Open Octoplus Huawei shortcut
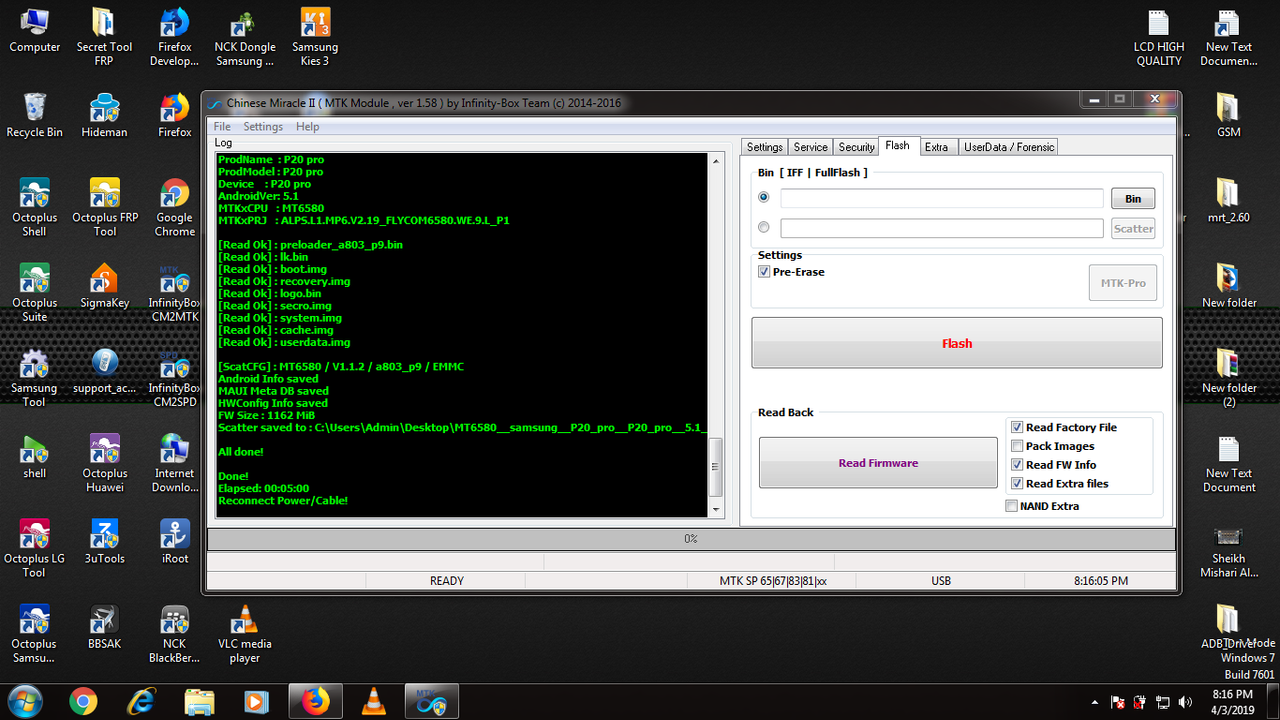 104,463
